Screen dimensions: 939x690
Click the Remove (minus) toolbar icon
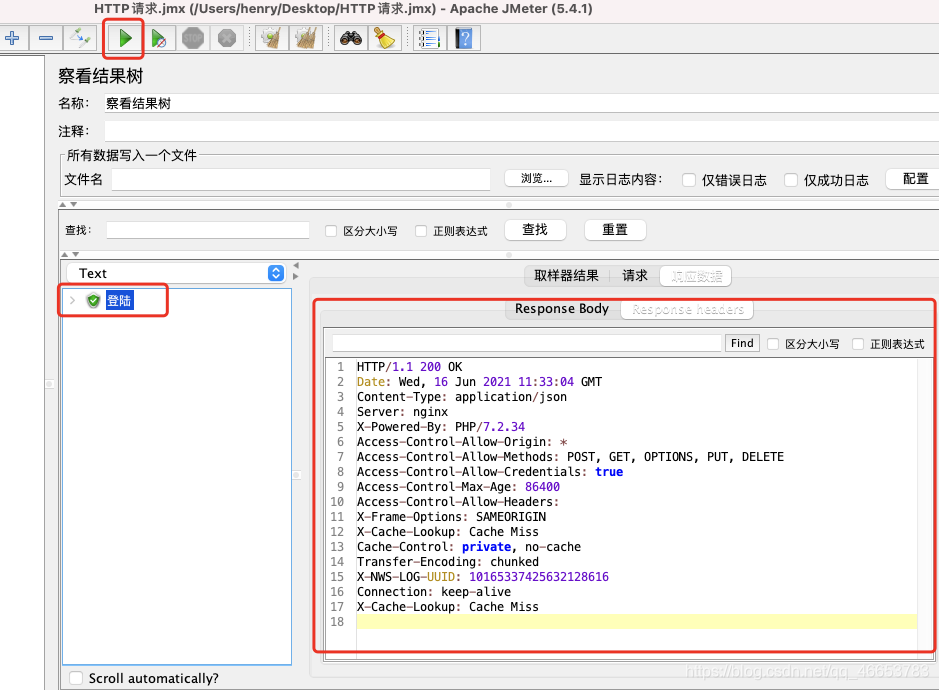coord(46,38)
